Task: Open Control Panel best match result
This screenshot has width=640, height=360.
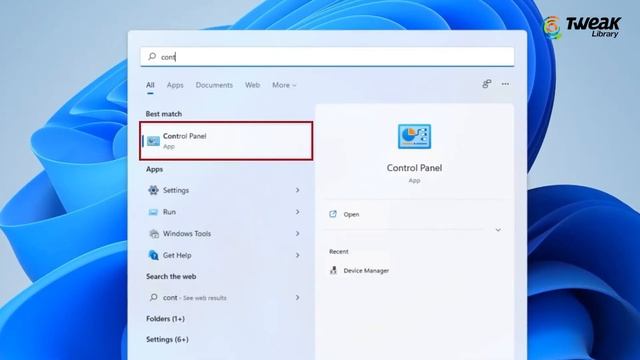Action: pyautogui.click(x=226, y=141)
